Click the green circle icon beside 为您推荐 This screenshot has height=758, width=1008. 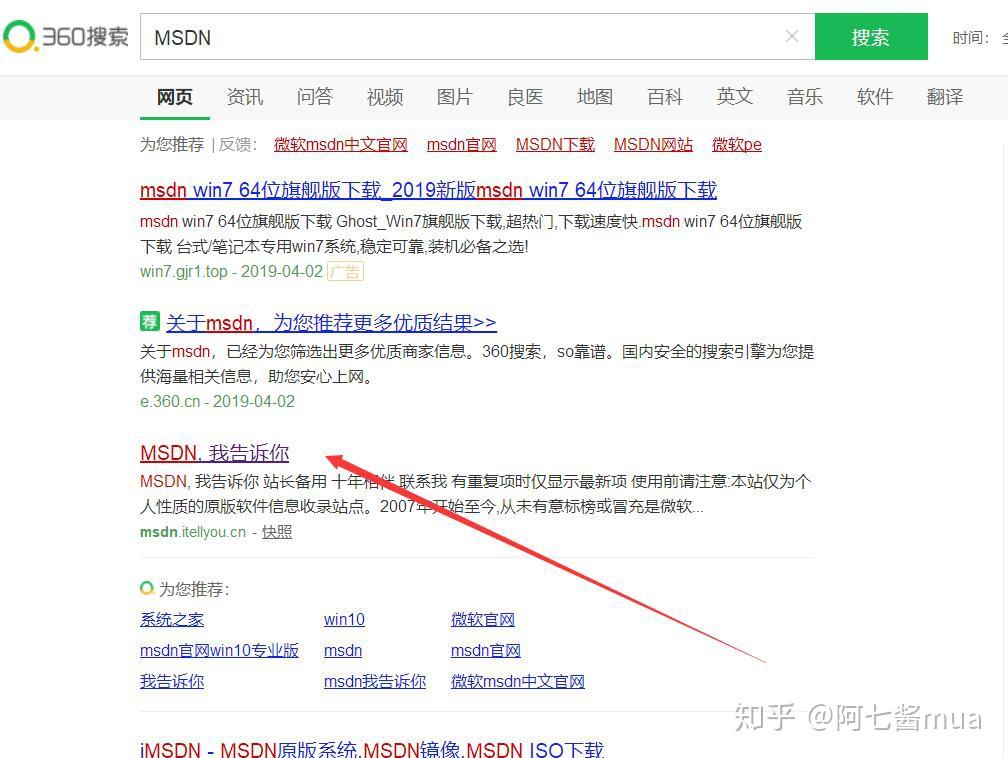(146, 588)
